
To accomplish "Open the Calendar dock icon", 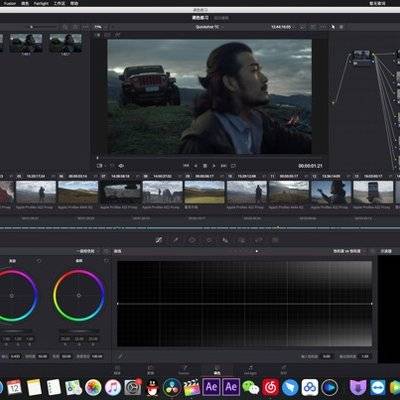I will click(14, 387).
